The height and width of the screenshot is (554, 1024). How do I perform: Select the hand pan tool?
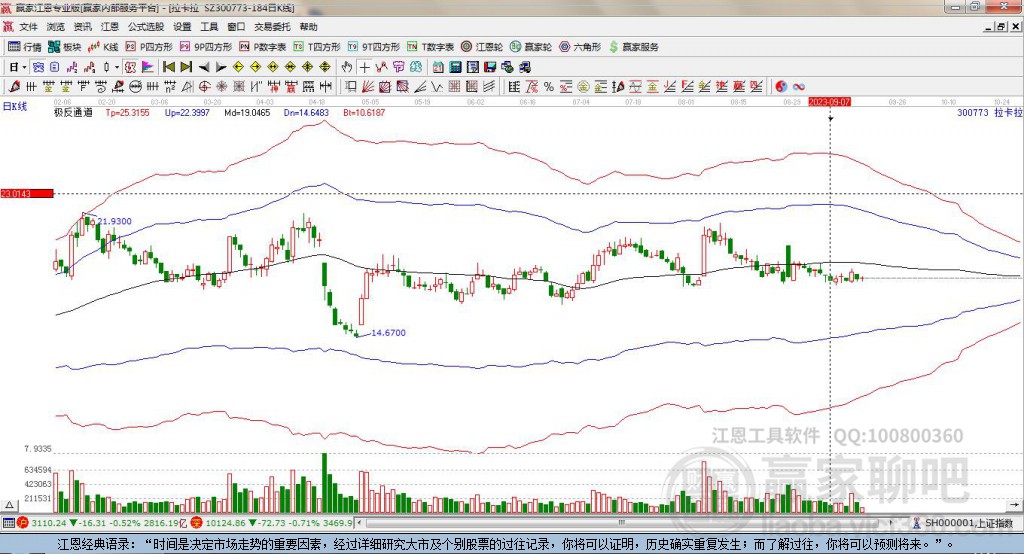point(347,67)
